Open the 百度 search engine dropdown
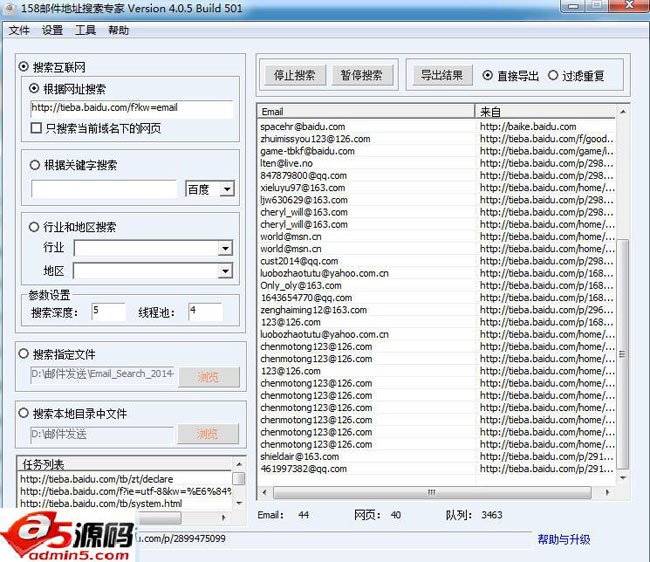 click(226, 189)
